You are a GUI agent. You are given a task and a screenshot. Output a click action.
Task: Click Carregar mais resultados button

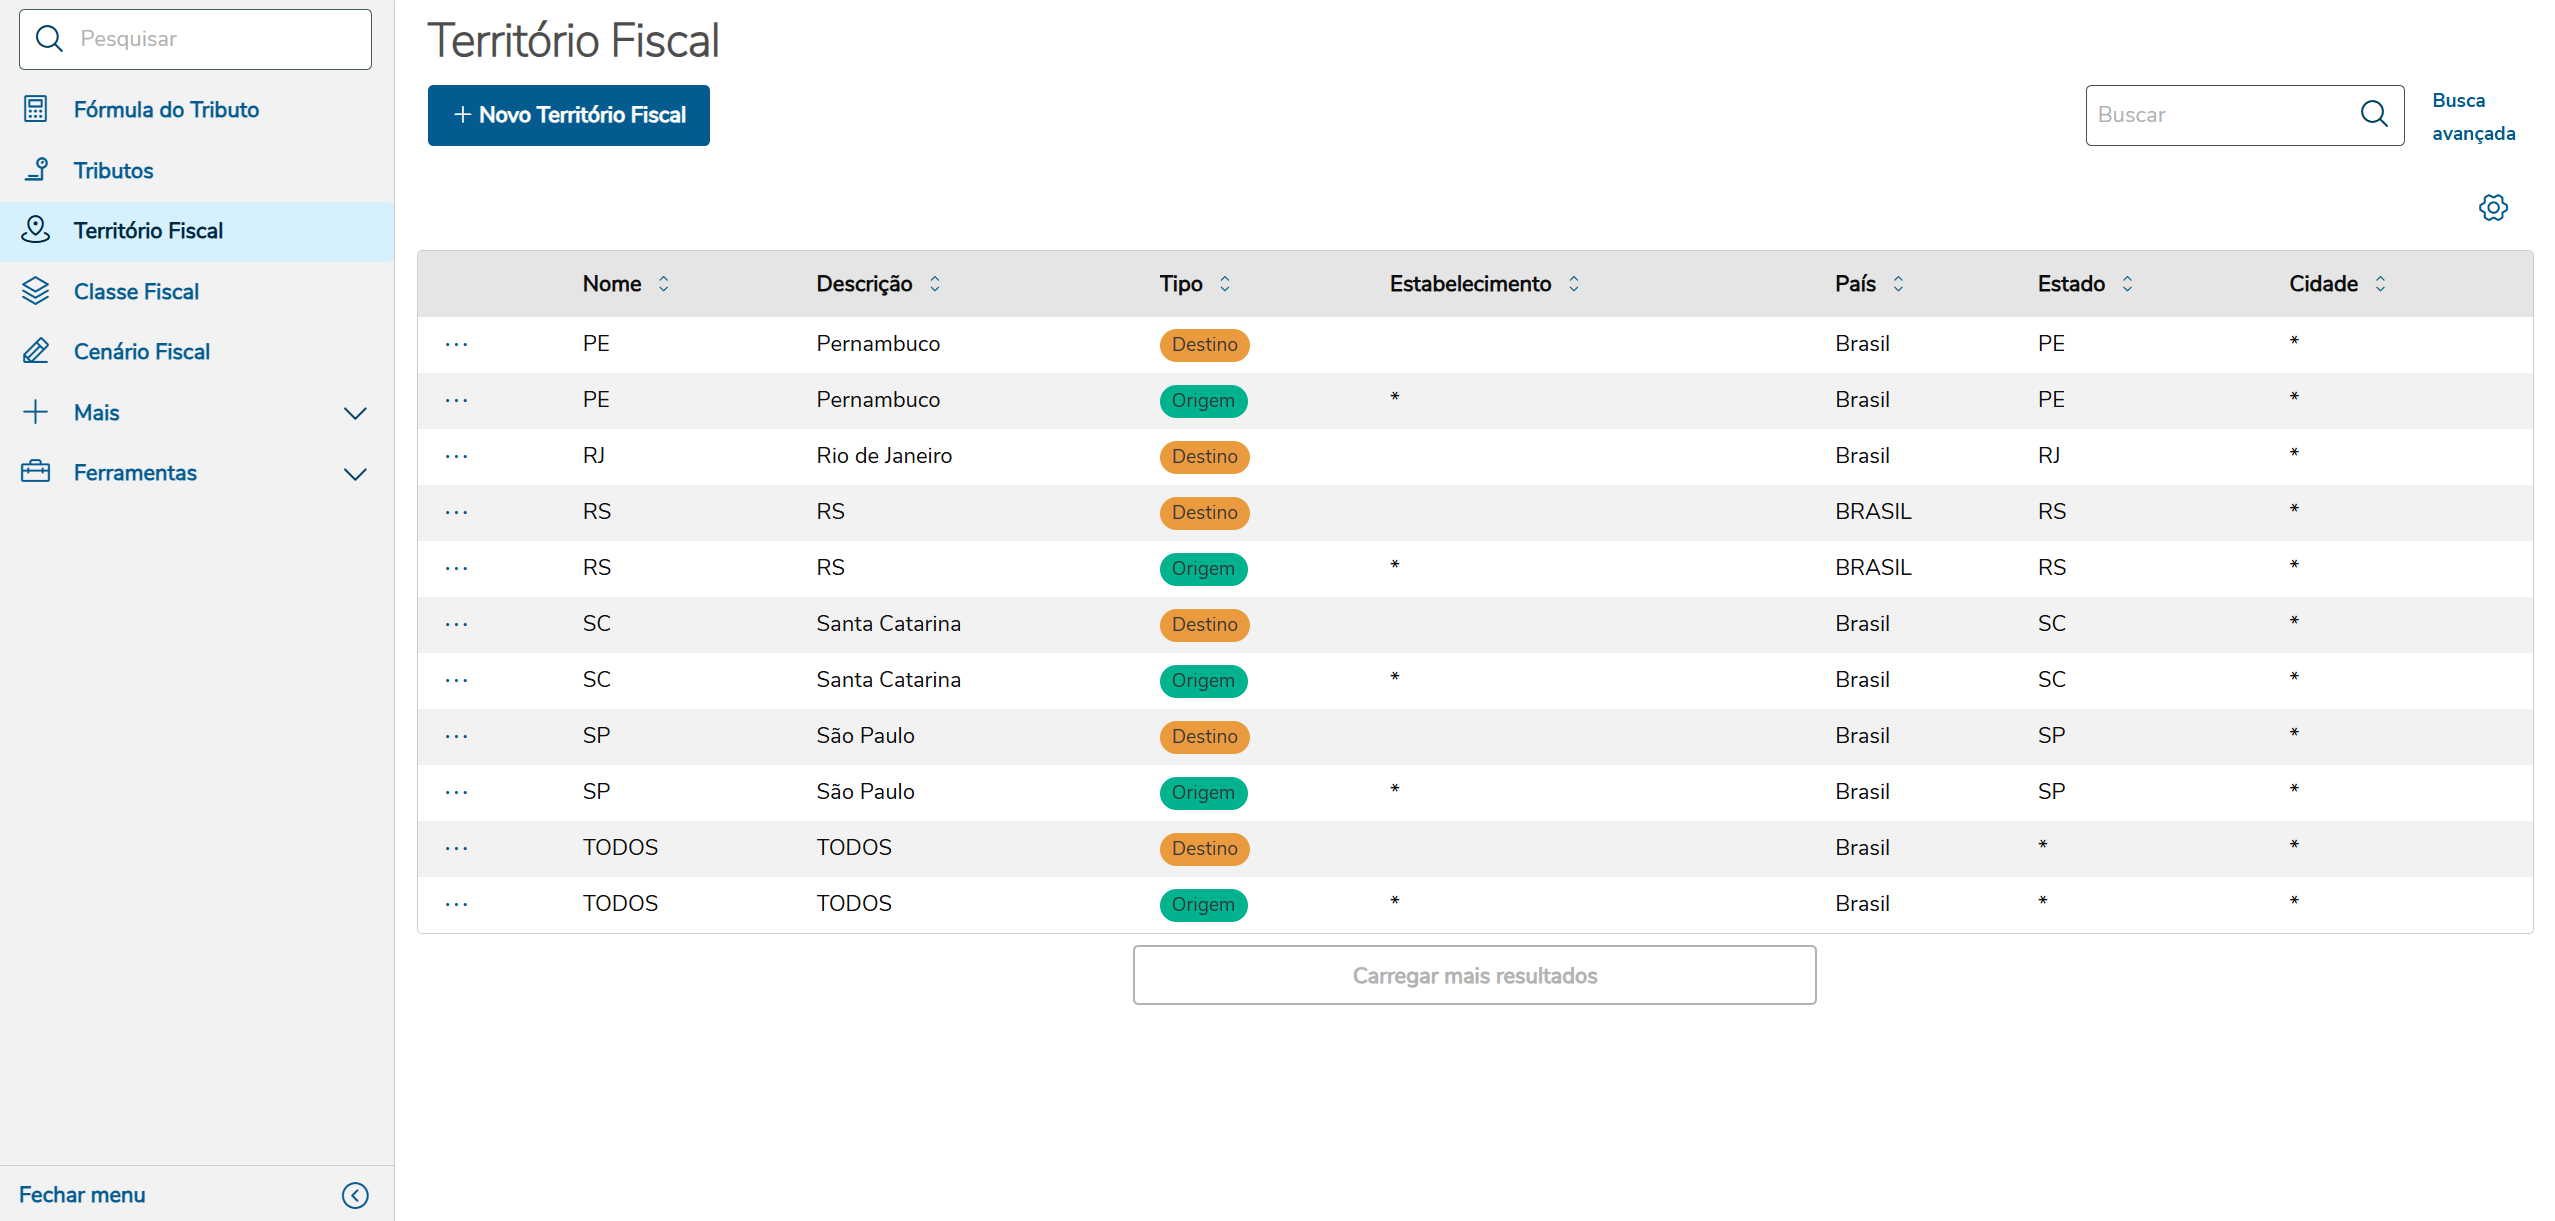click(1473, 975)
